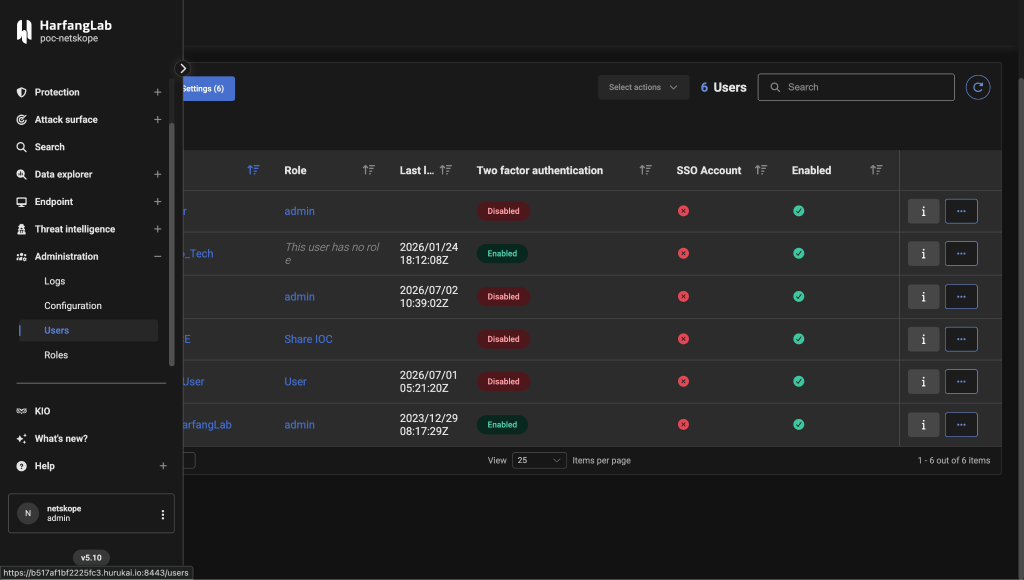Click the sidebar expand arrow icon
The image size is (1024, 580).
tap(183, 69)
